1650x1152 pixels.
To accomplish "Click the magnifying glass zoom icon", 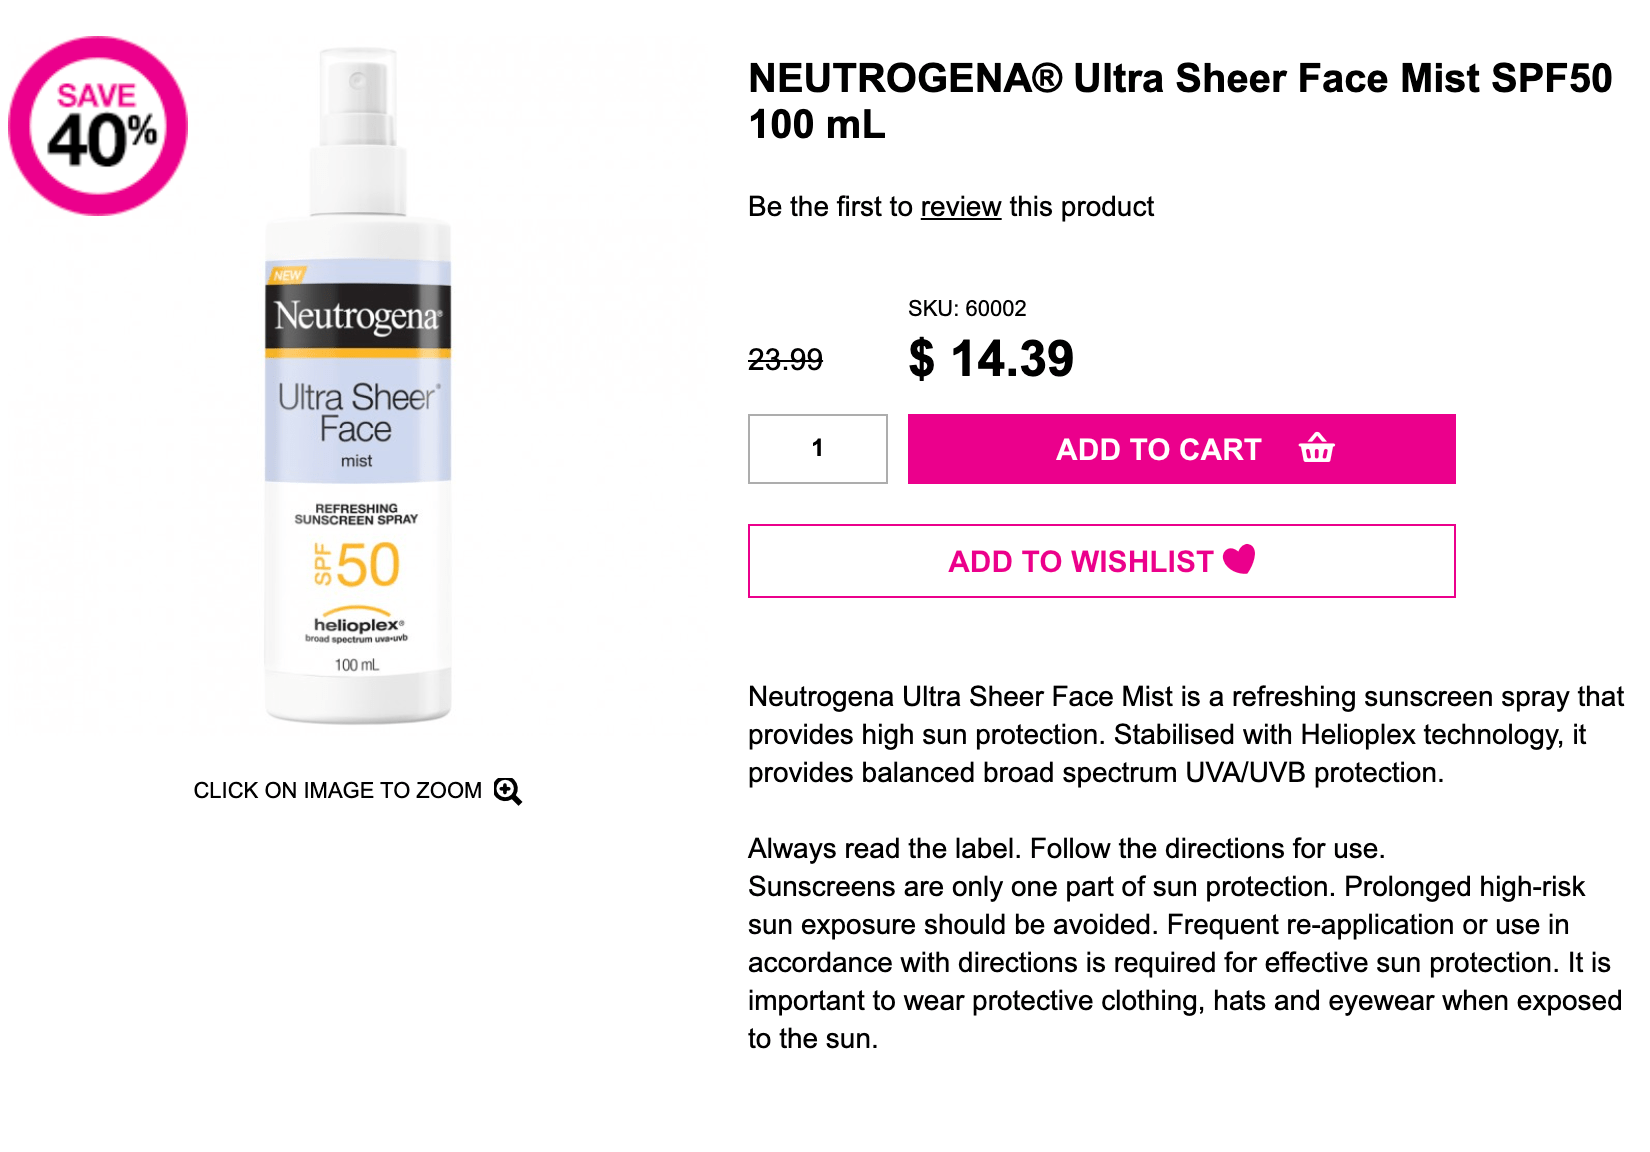I will (510, 791).
